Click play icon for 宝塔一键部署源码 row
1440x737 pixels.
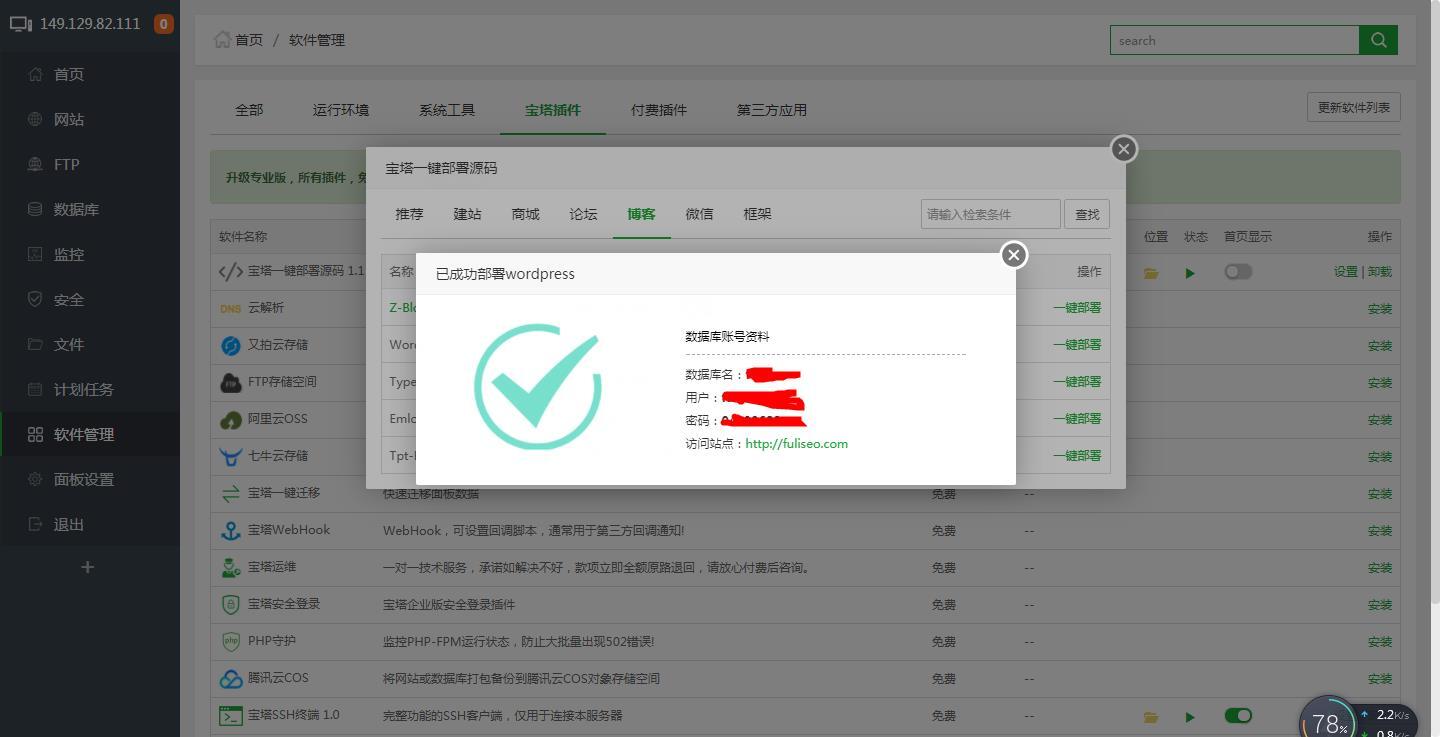[1190, 272]
